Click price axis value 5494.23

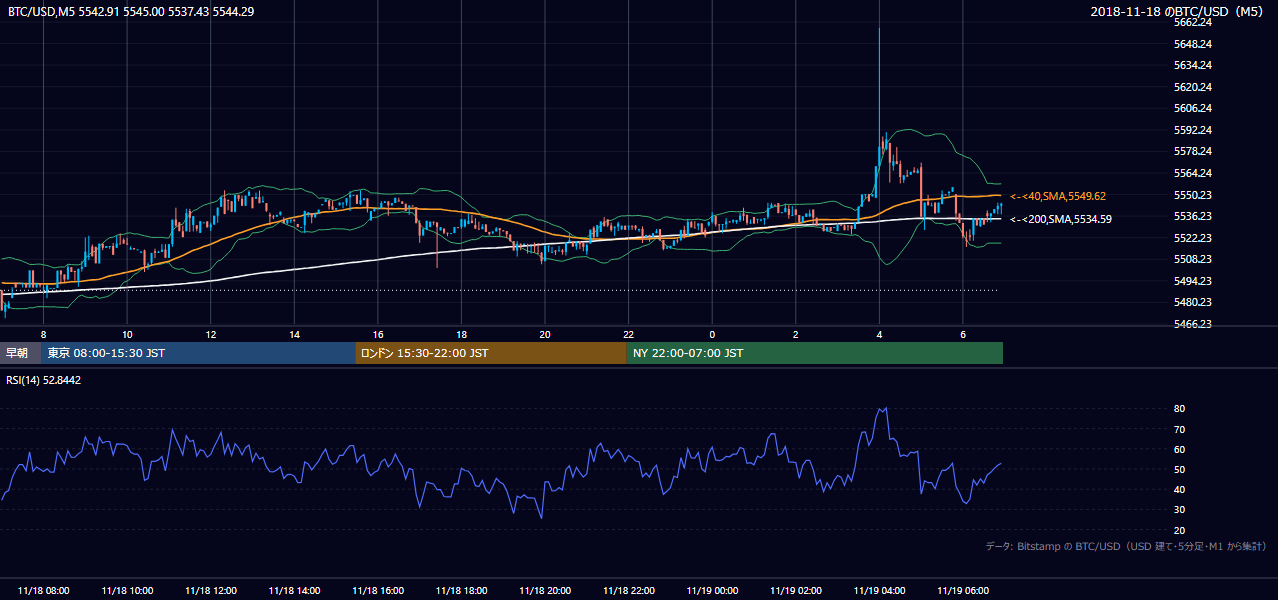pyautogui.click(x=1193, y=281)
